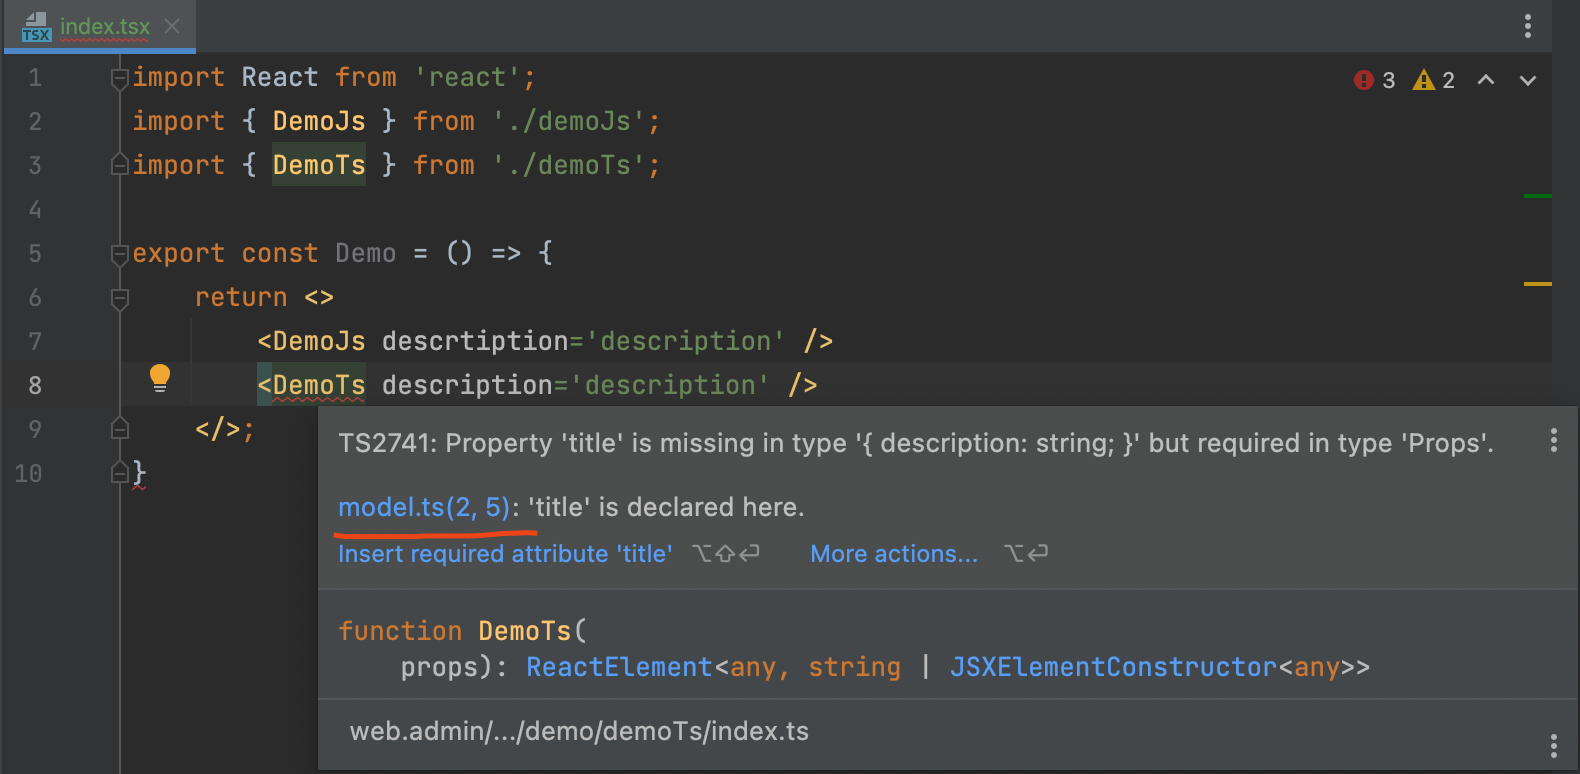Open JSXElementConstructor type link
Screen dimensions: 1580x774
[x=1113, y=667]
